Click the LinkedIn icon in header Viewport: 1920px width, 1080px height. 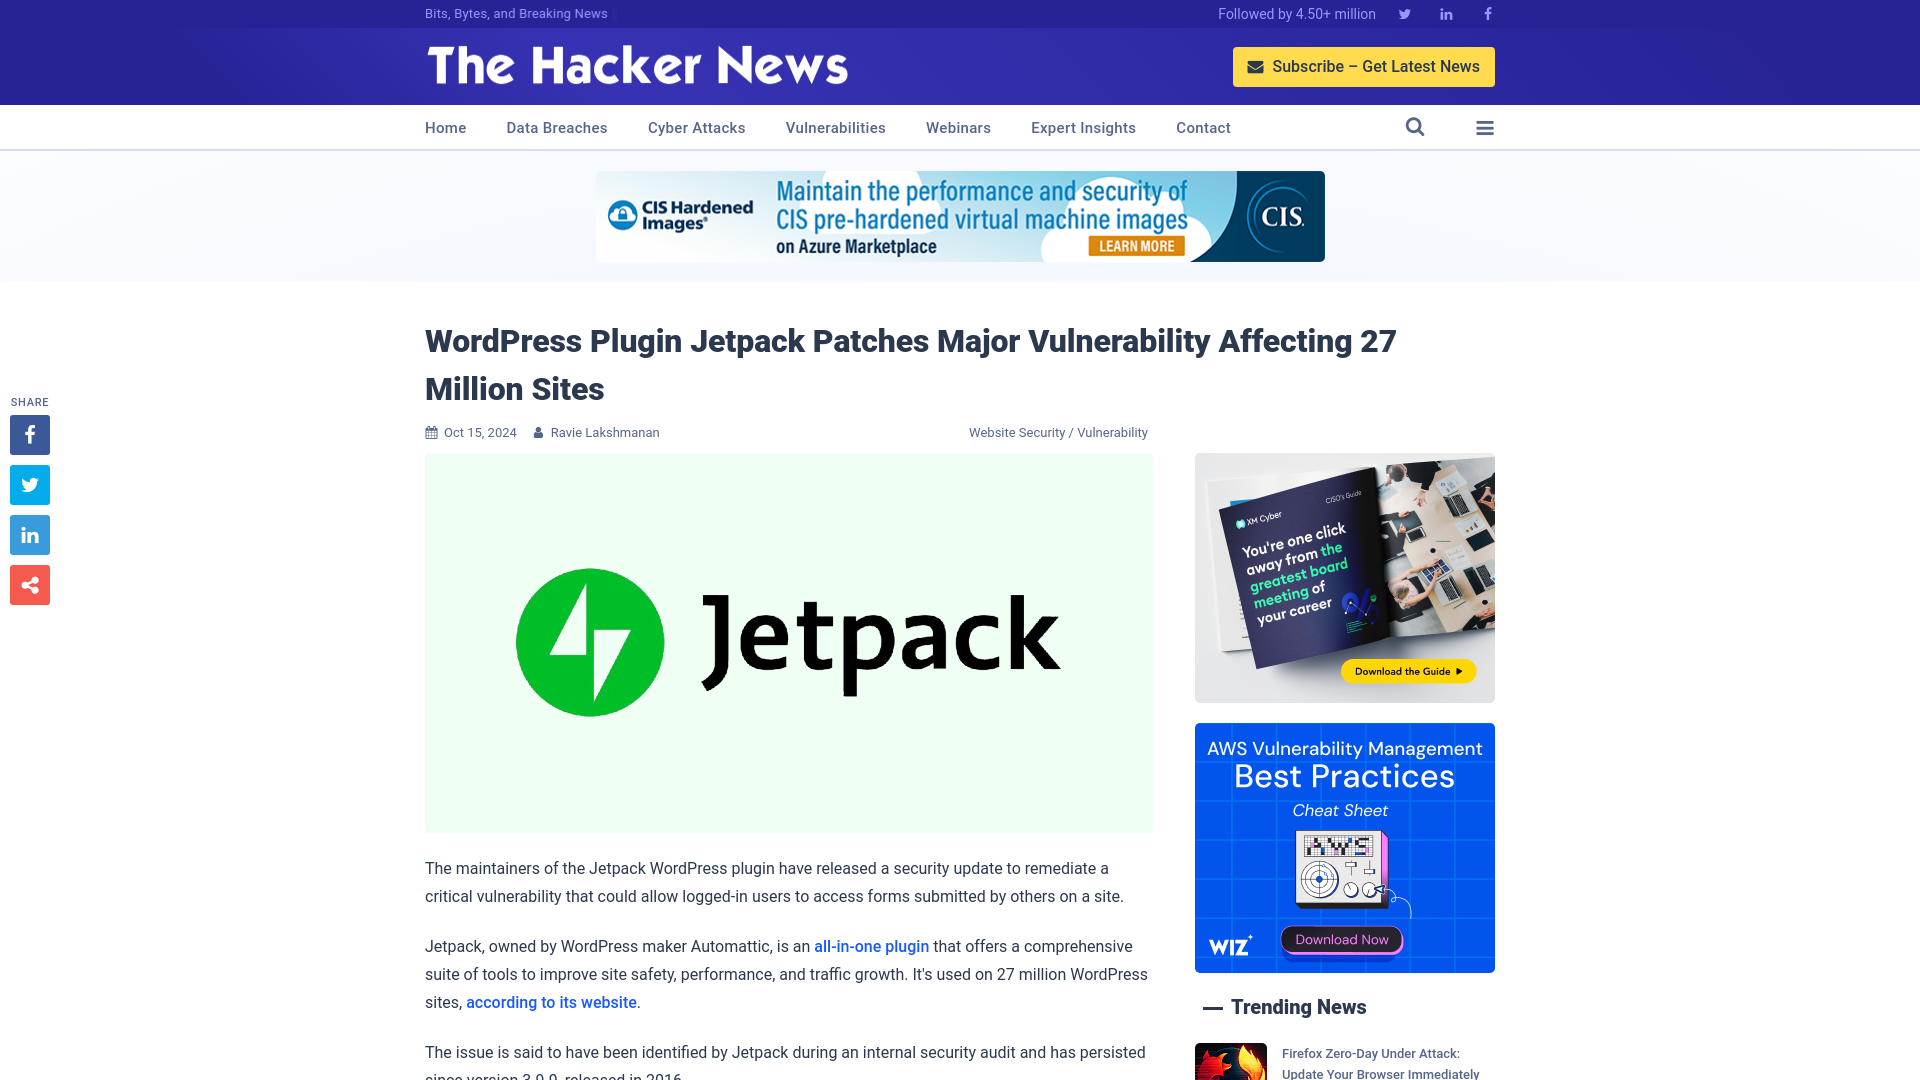pos(1445,13)
